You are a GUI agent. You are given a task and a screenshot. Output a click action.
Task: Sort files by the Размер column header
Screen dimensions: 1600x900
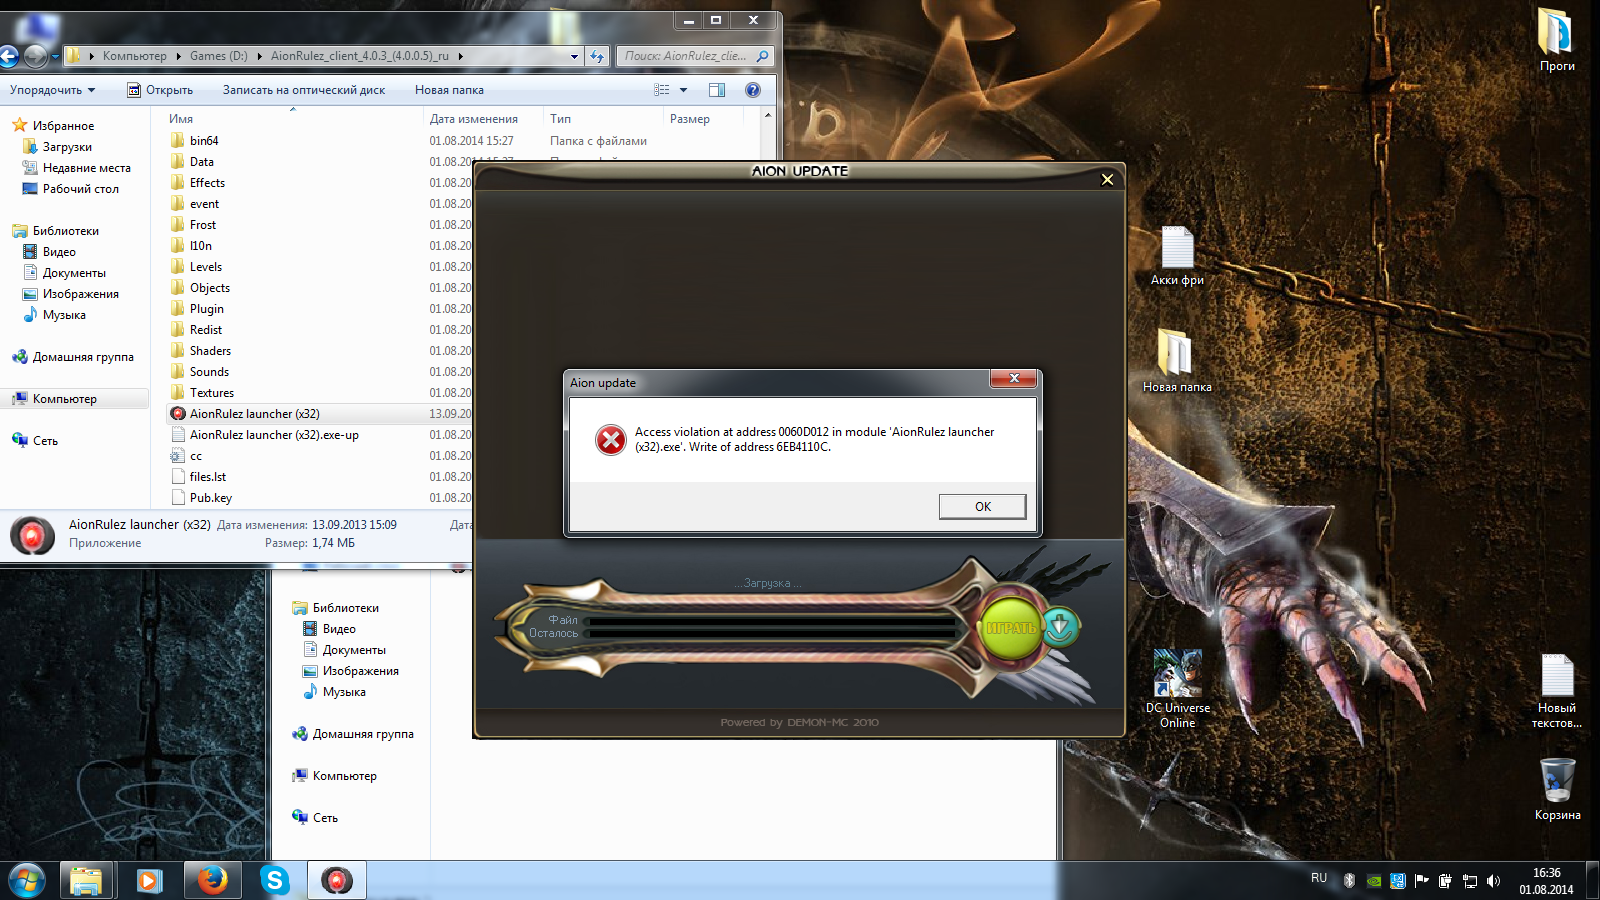pyautogui.click(x=690, y=119)
